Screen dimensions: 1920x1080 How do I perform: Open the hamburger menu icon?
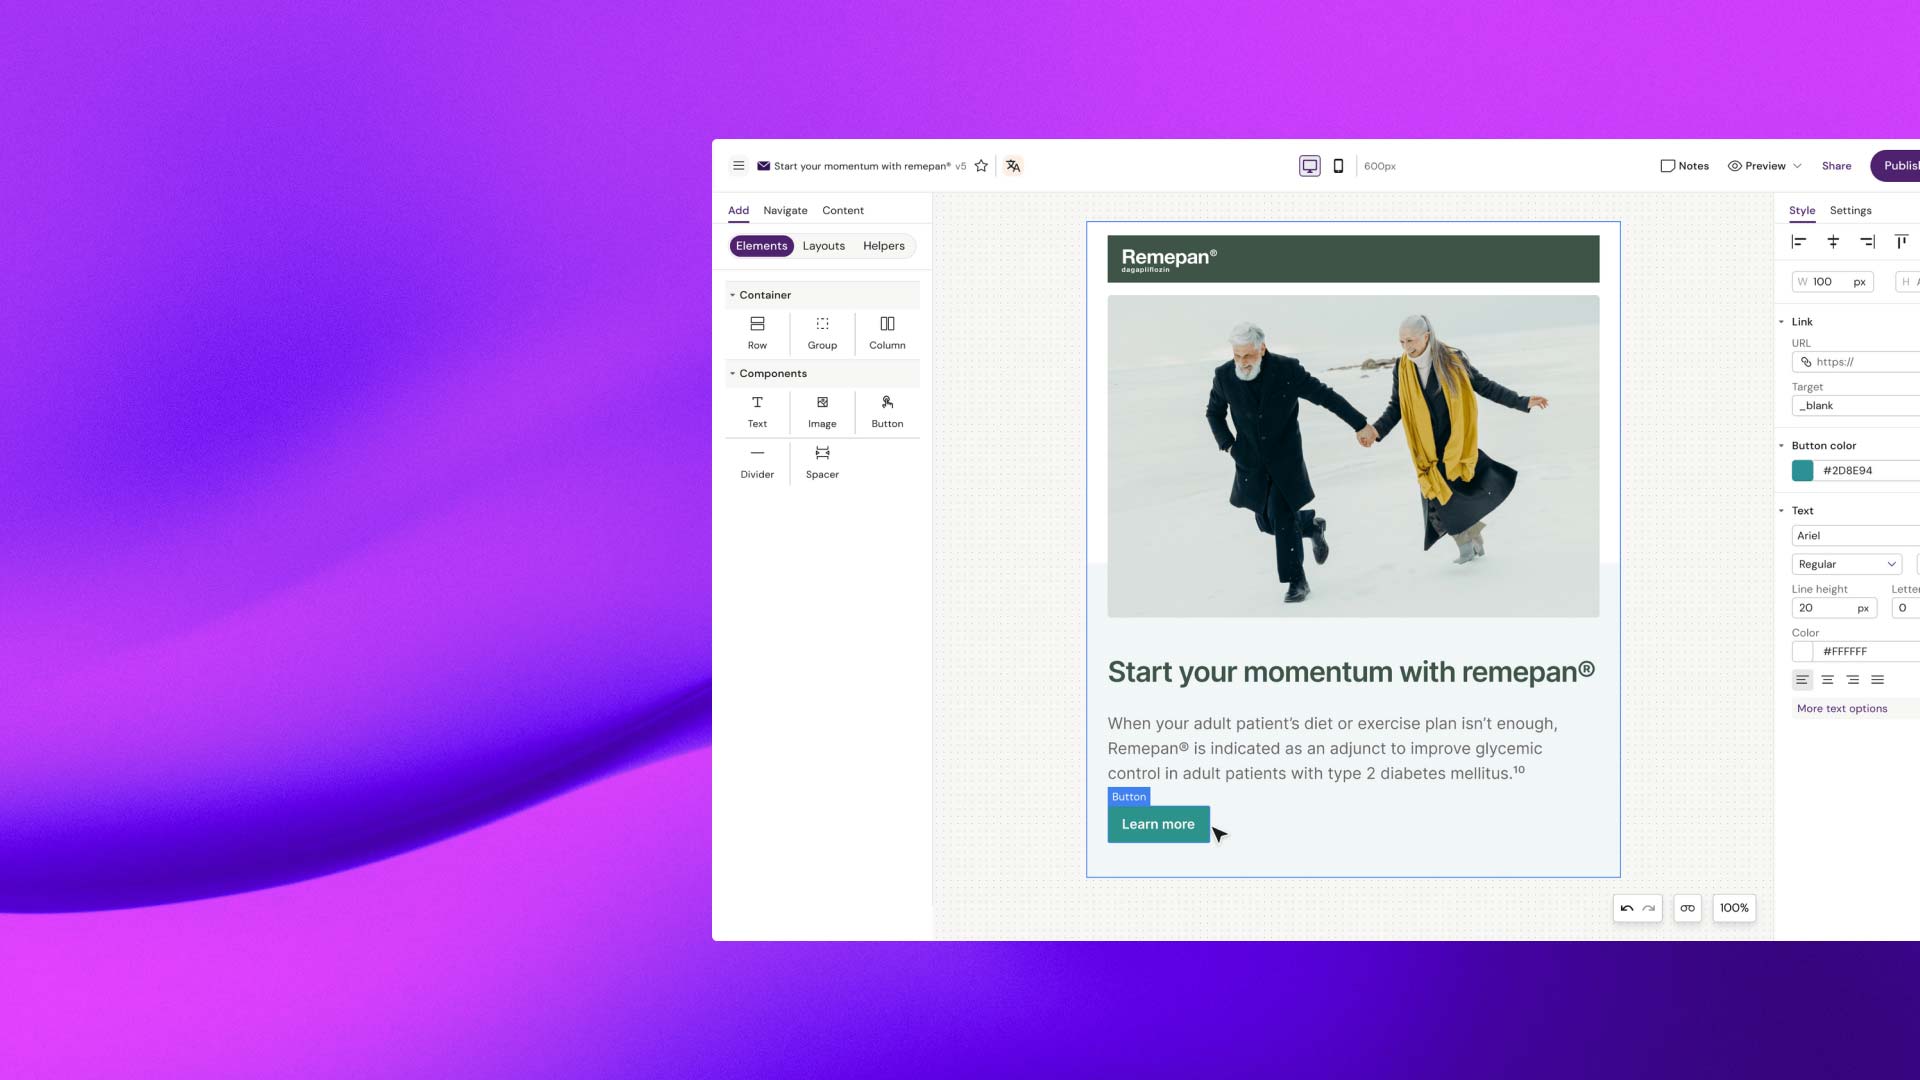click(738, 166)
